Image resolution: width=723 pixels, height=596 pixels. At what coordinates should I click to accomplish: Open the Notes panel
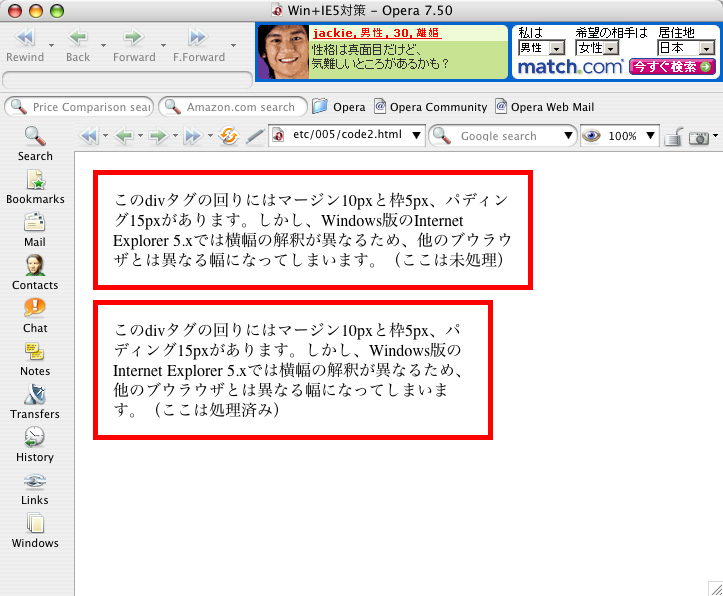35,358
